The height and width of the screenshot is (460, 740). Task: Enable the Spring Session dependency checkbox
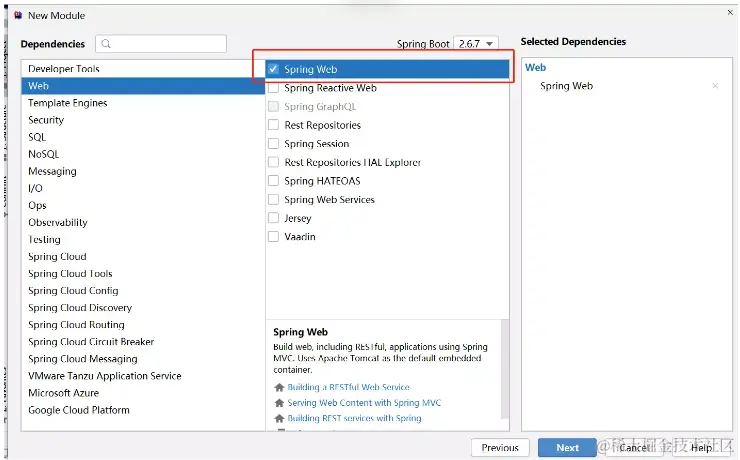273,143
